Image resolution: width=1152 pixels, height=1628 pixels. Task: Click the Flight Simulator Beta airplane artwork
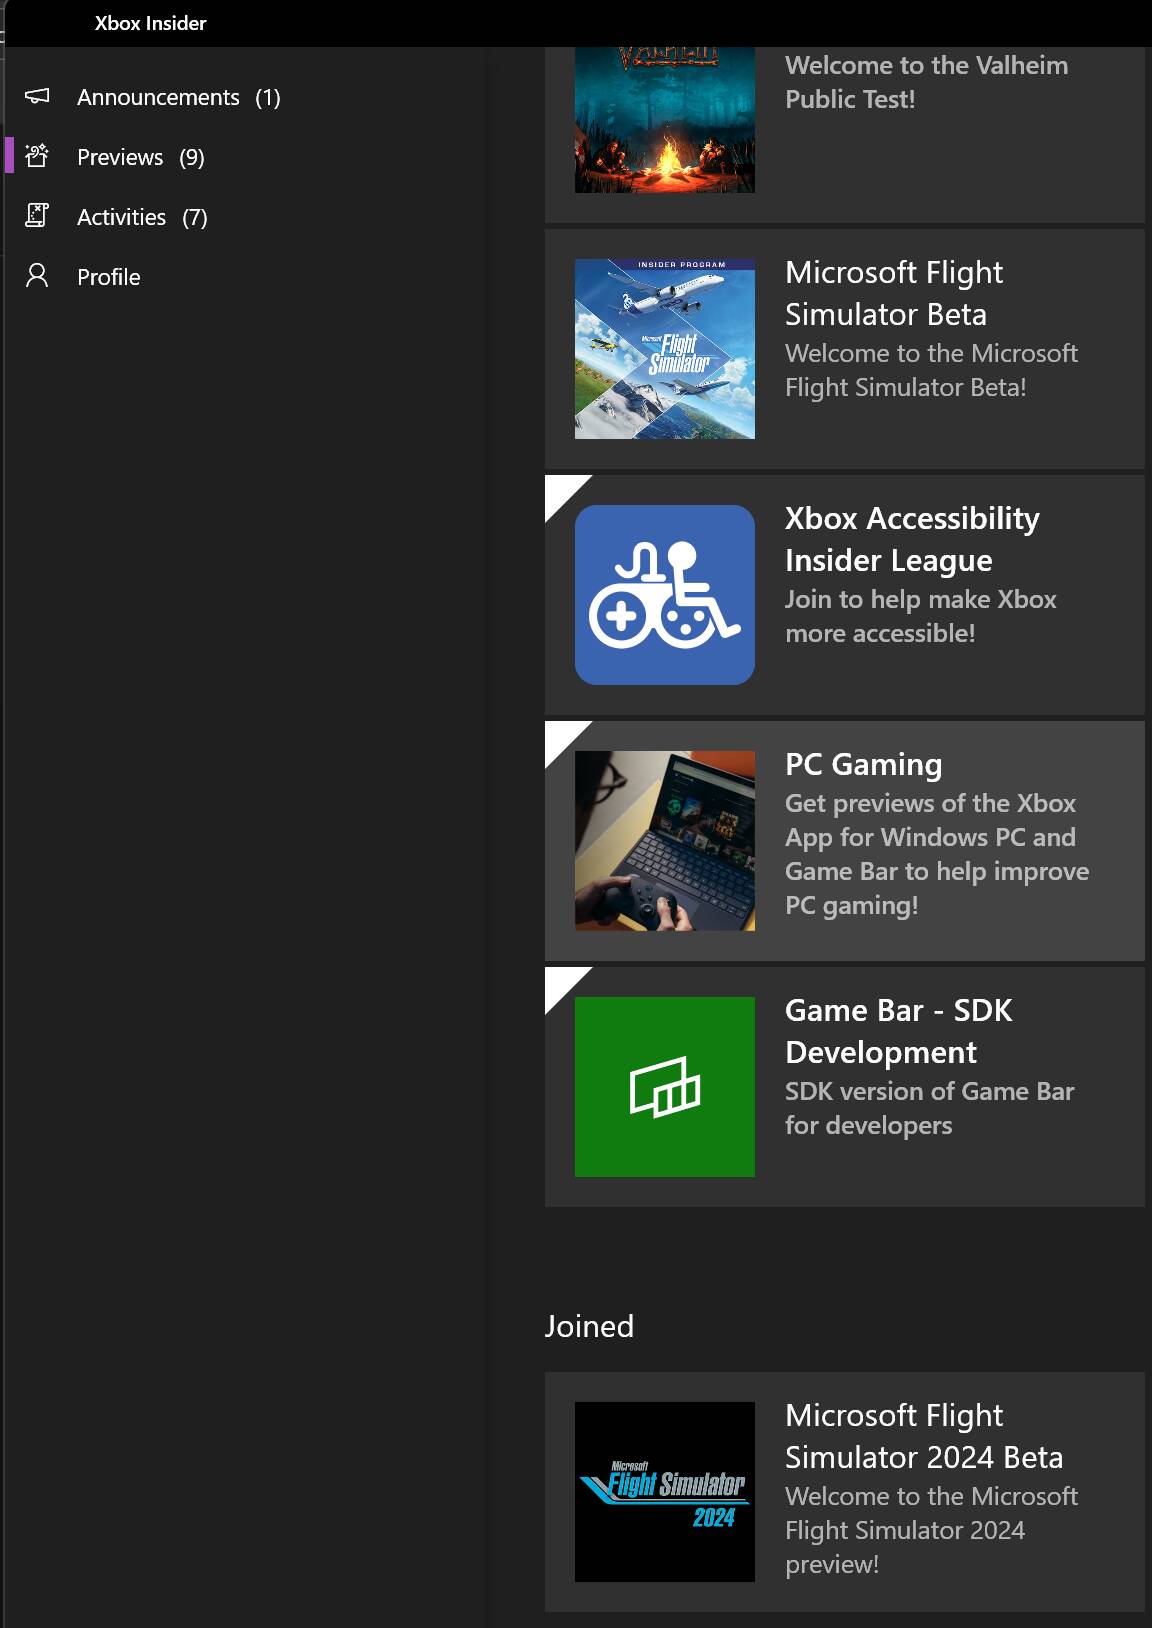[664, 349]
